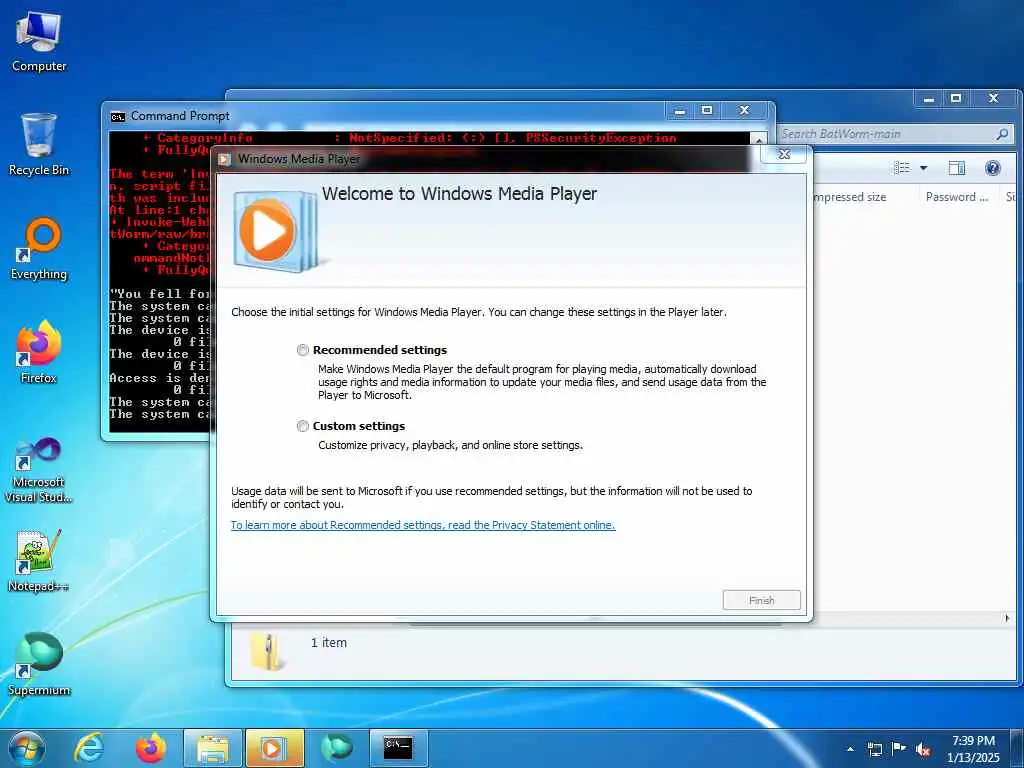Launch Firefox from the desktop shortcut

point(39,353)
